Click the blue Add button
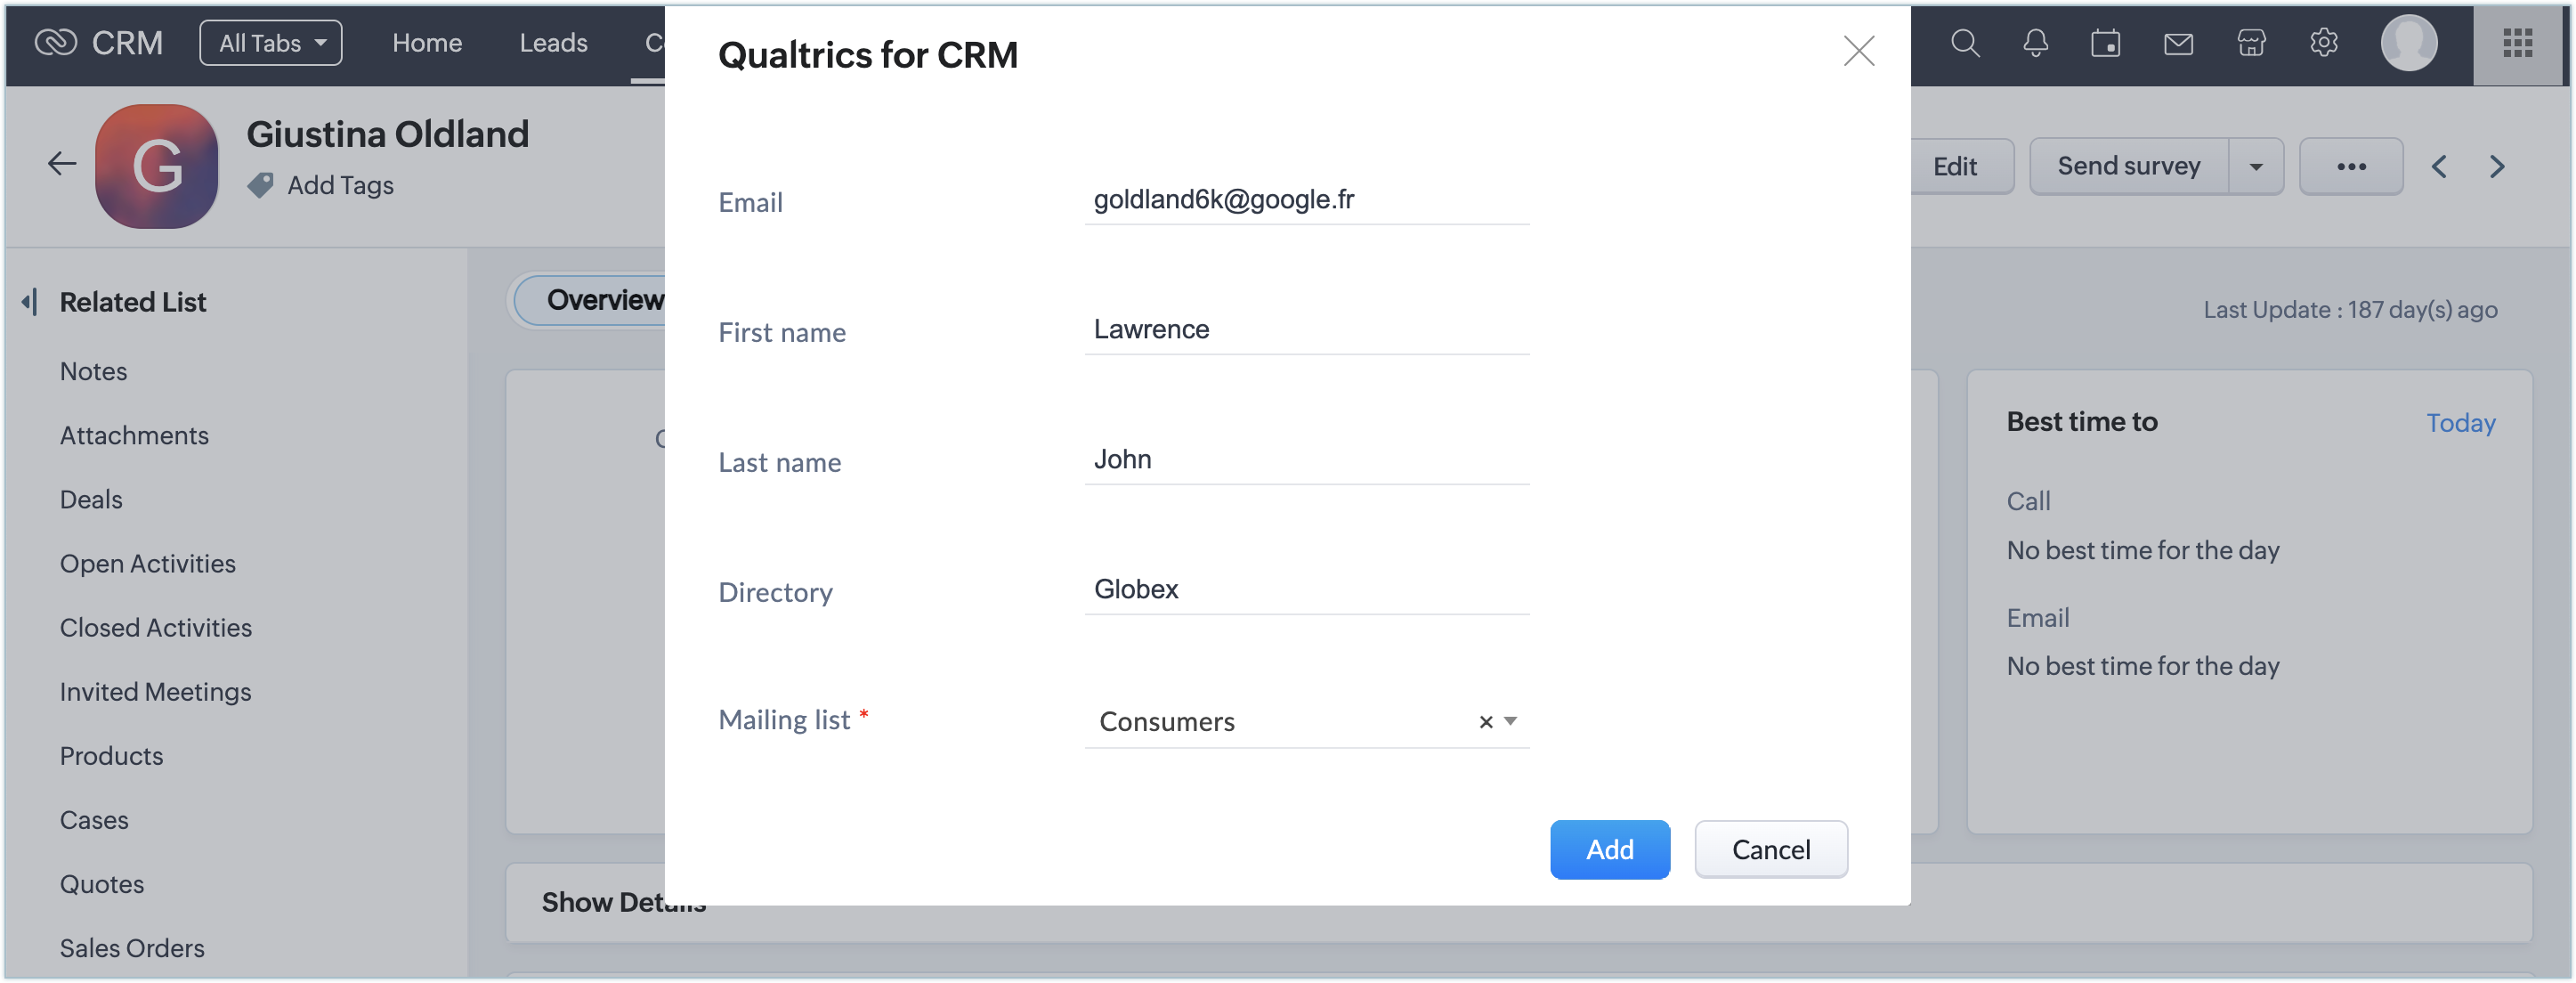This screenshot has width=2576, height=983. pos(1609,849)
